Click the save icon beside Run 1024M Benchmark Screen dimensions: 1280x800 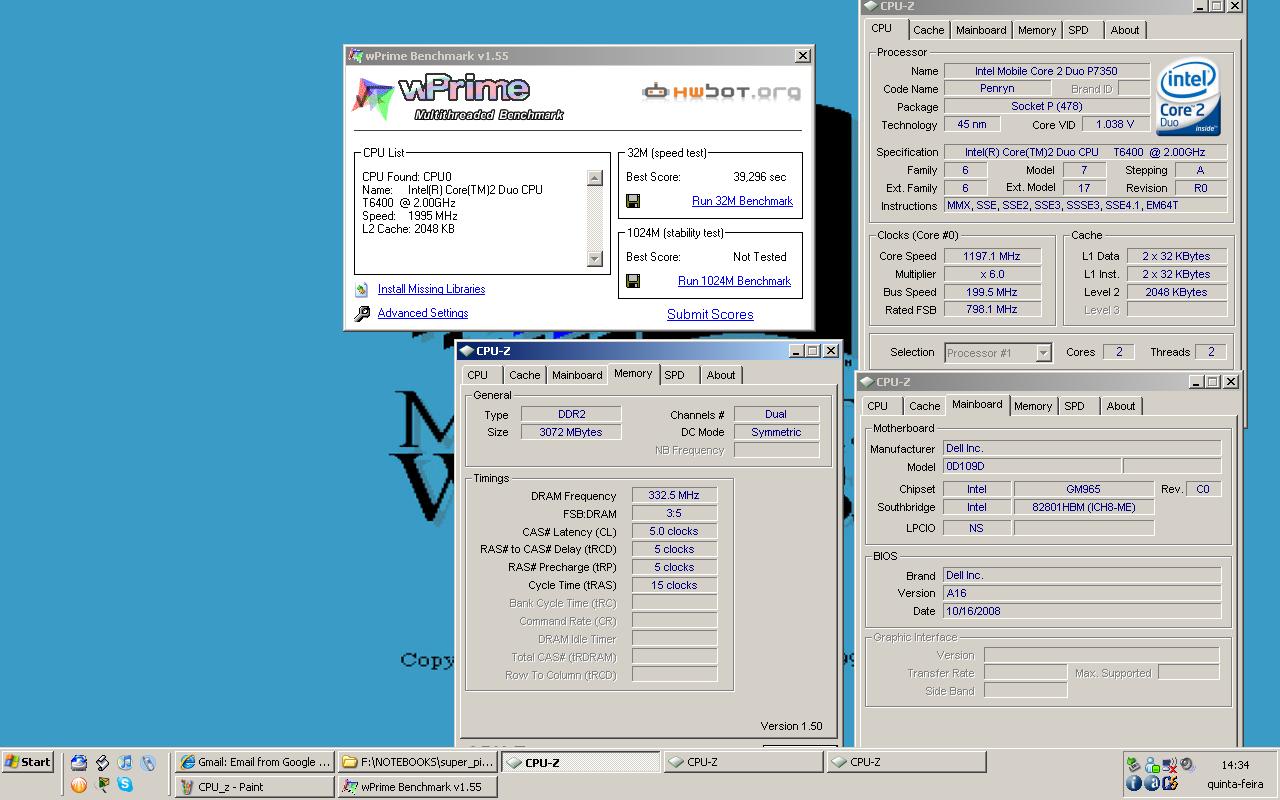pyautogui.click(x=633, y=281)
